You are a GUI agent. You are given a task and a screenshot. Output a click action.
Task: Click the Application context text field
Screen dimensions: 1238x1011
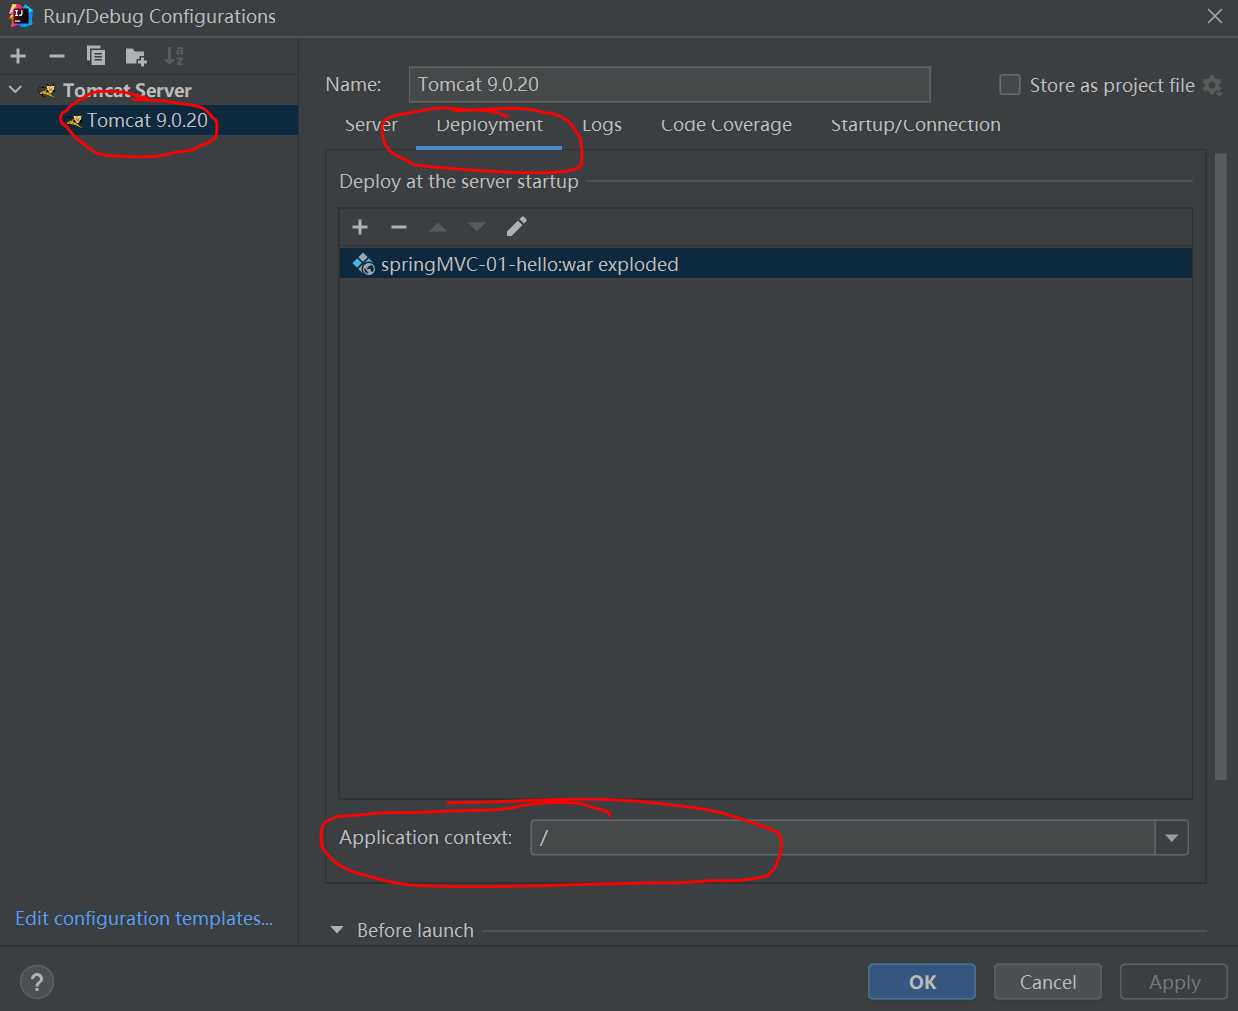coord(842,838)
